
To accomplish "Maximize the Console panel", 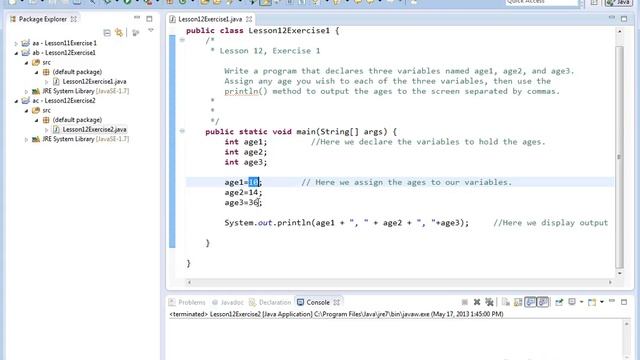I will pyautogui.click(x=624, y=302).
